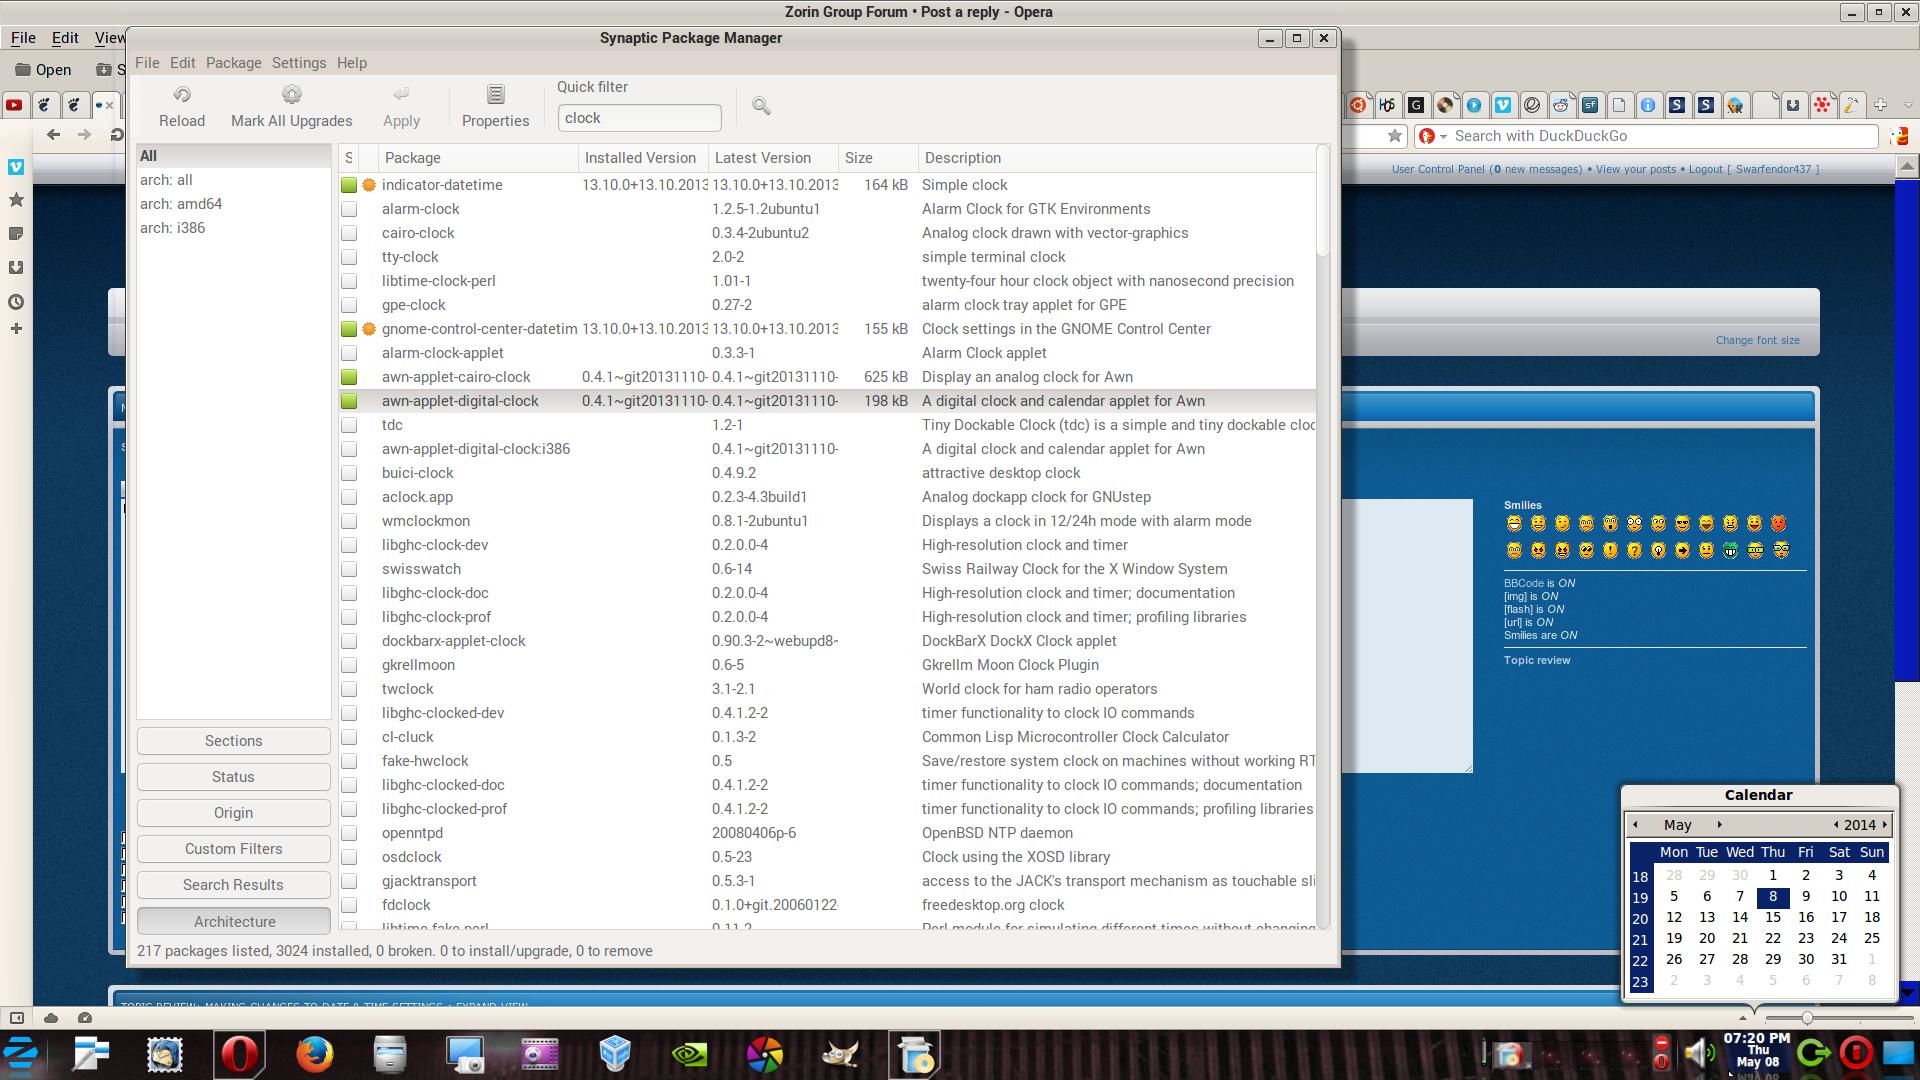This screenshot has width=1920, height=1080.
Task: Click the volume speaker tray icon
Action: pos(1697,1053)
